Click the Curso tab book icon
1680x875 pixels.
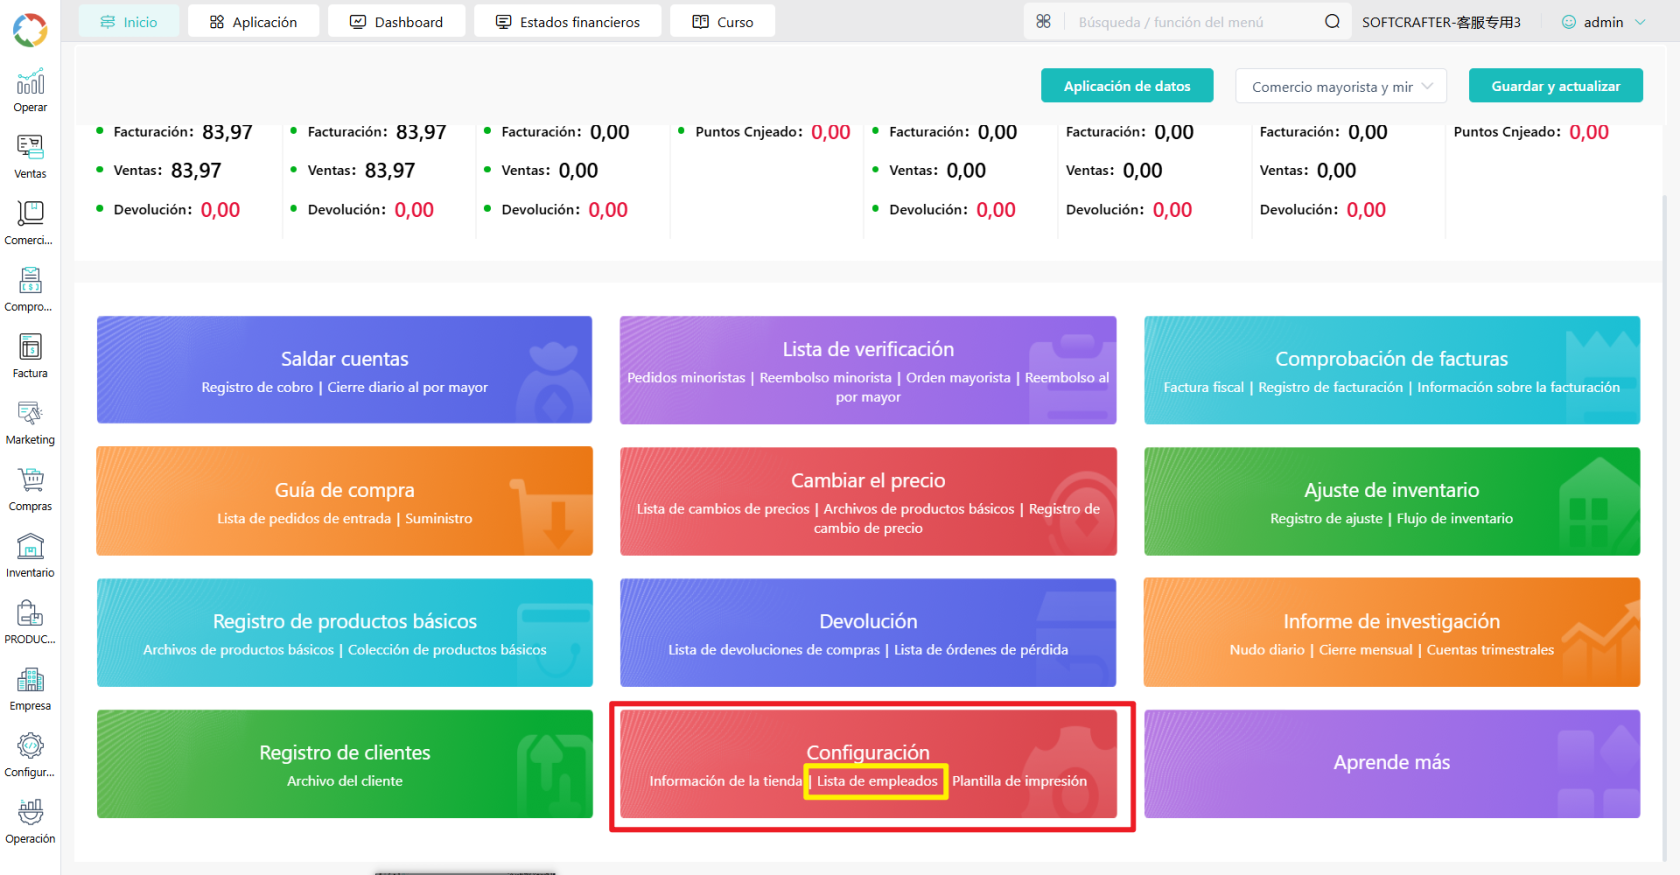point(701,21)
